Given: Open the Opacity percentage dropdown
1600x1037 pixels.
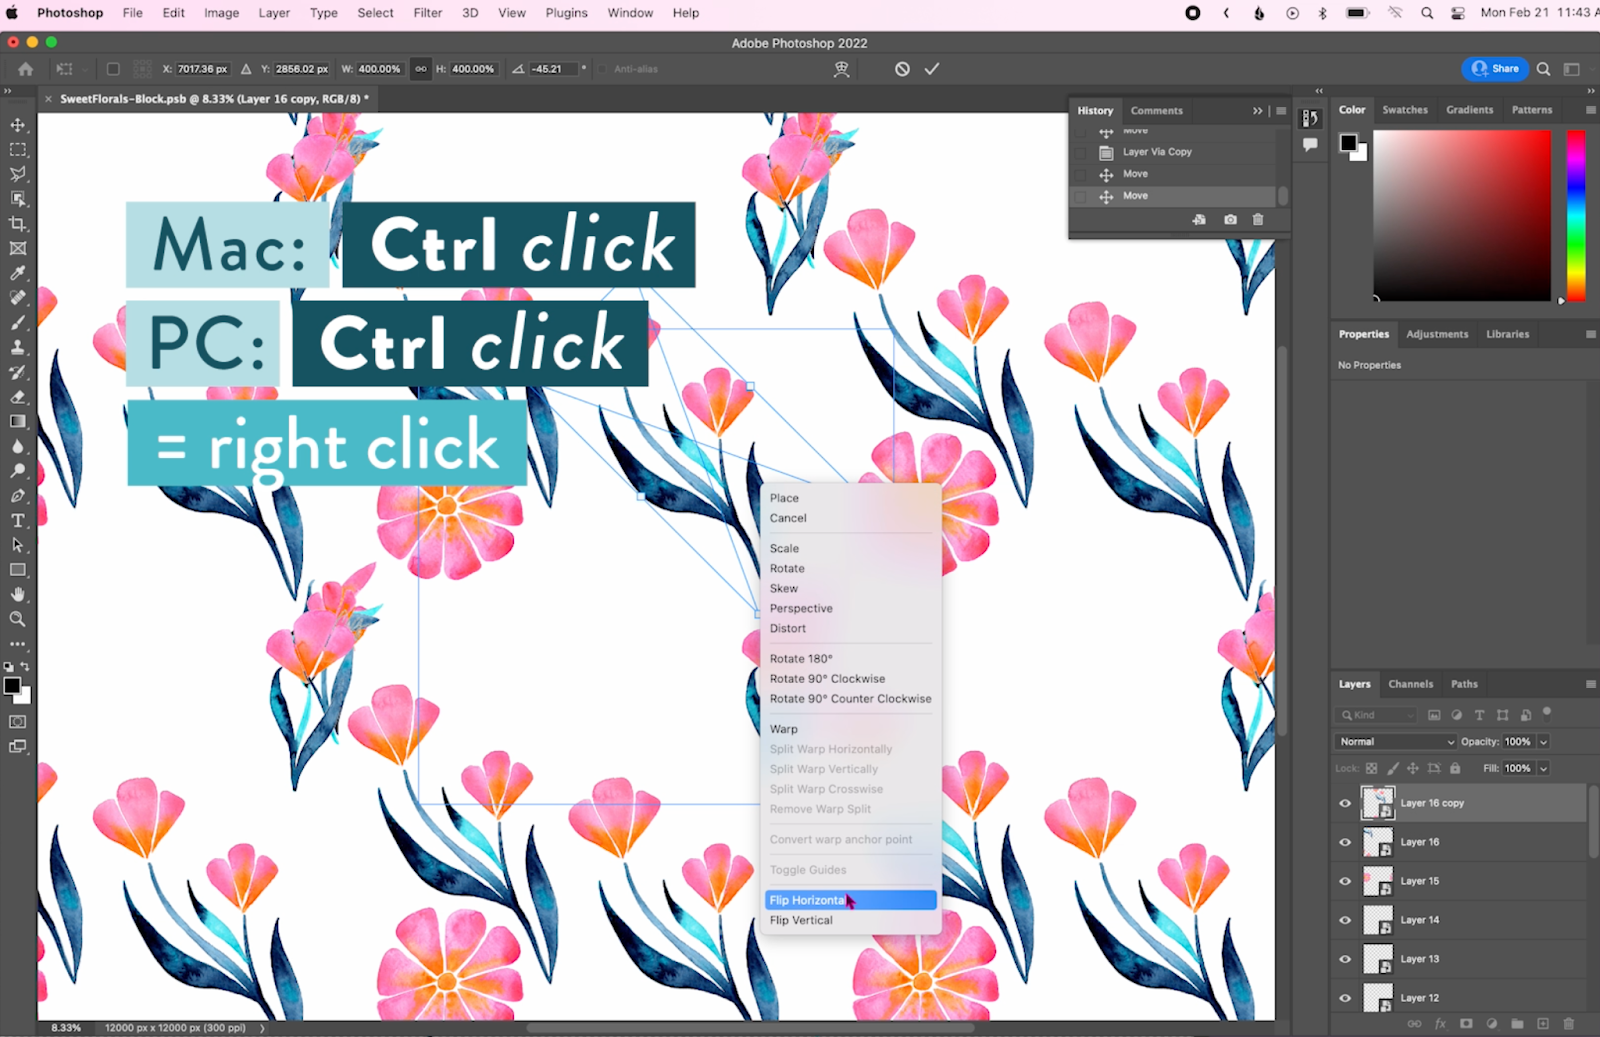Looking at the screenshot, I should 1543,741.
